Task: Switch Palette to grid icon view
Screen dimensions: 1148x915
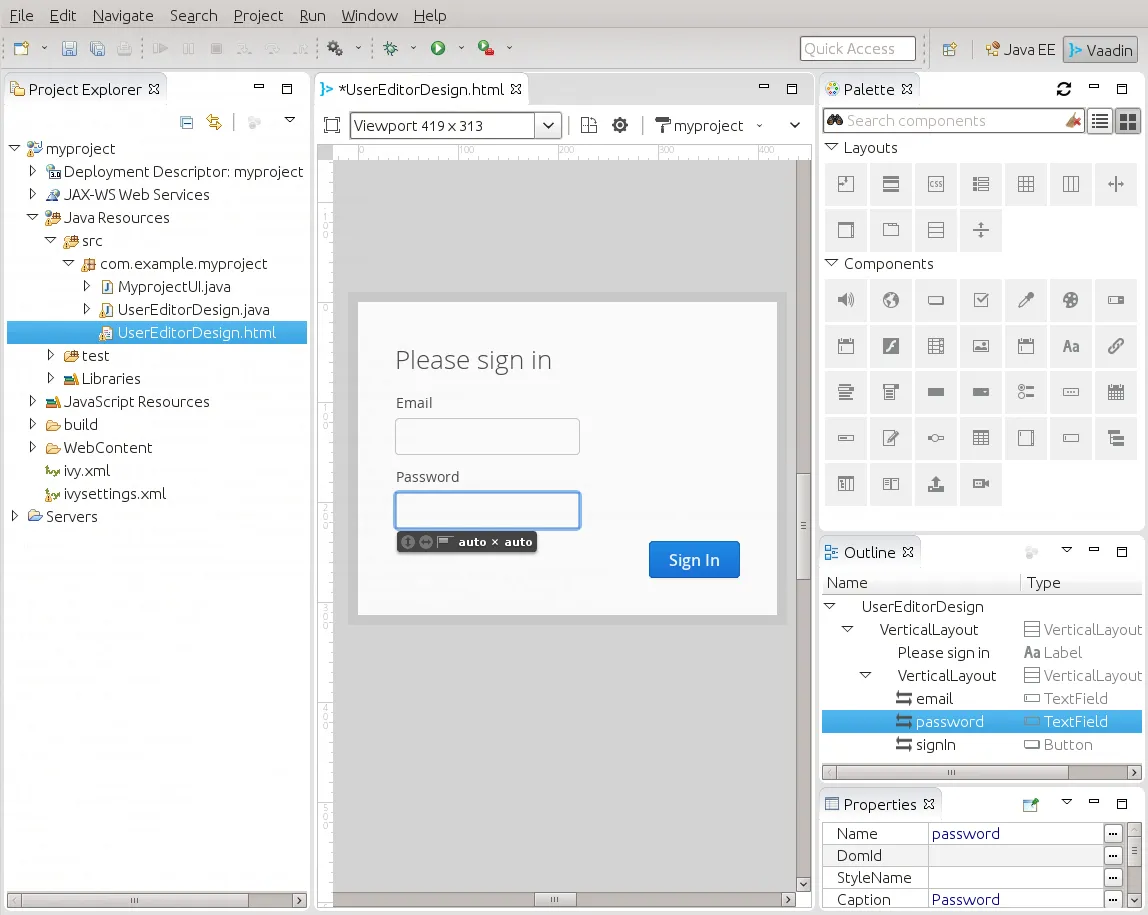Action: [1128, 121]
